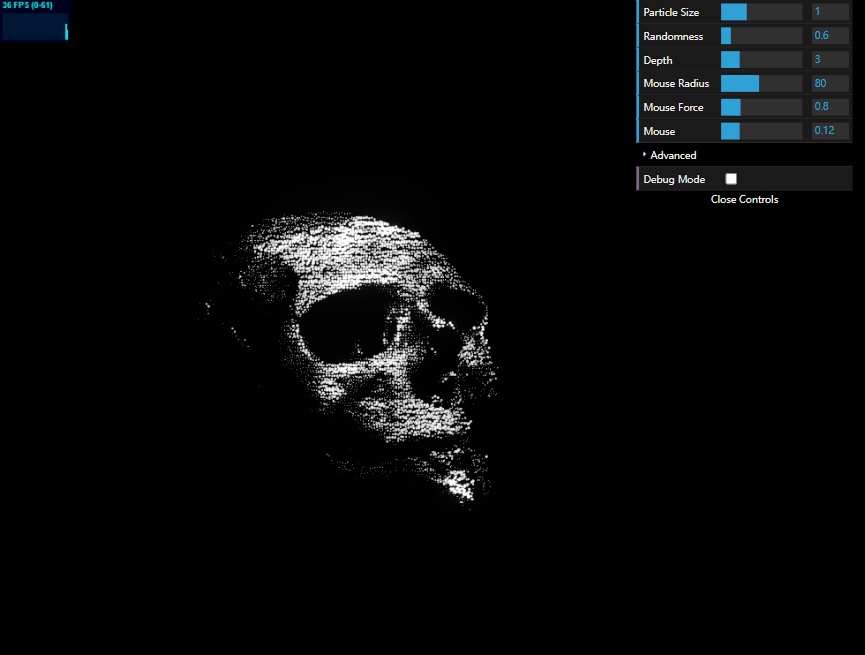Adjust the Mouse Radius slider

tap(761, 83)
